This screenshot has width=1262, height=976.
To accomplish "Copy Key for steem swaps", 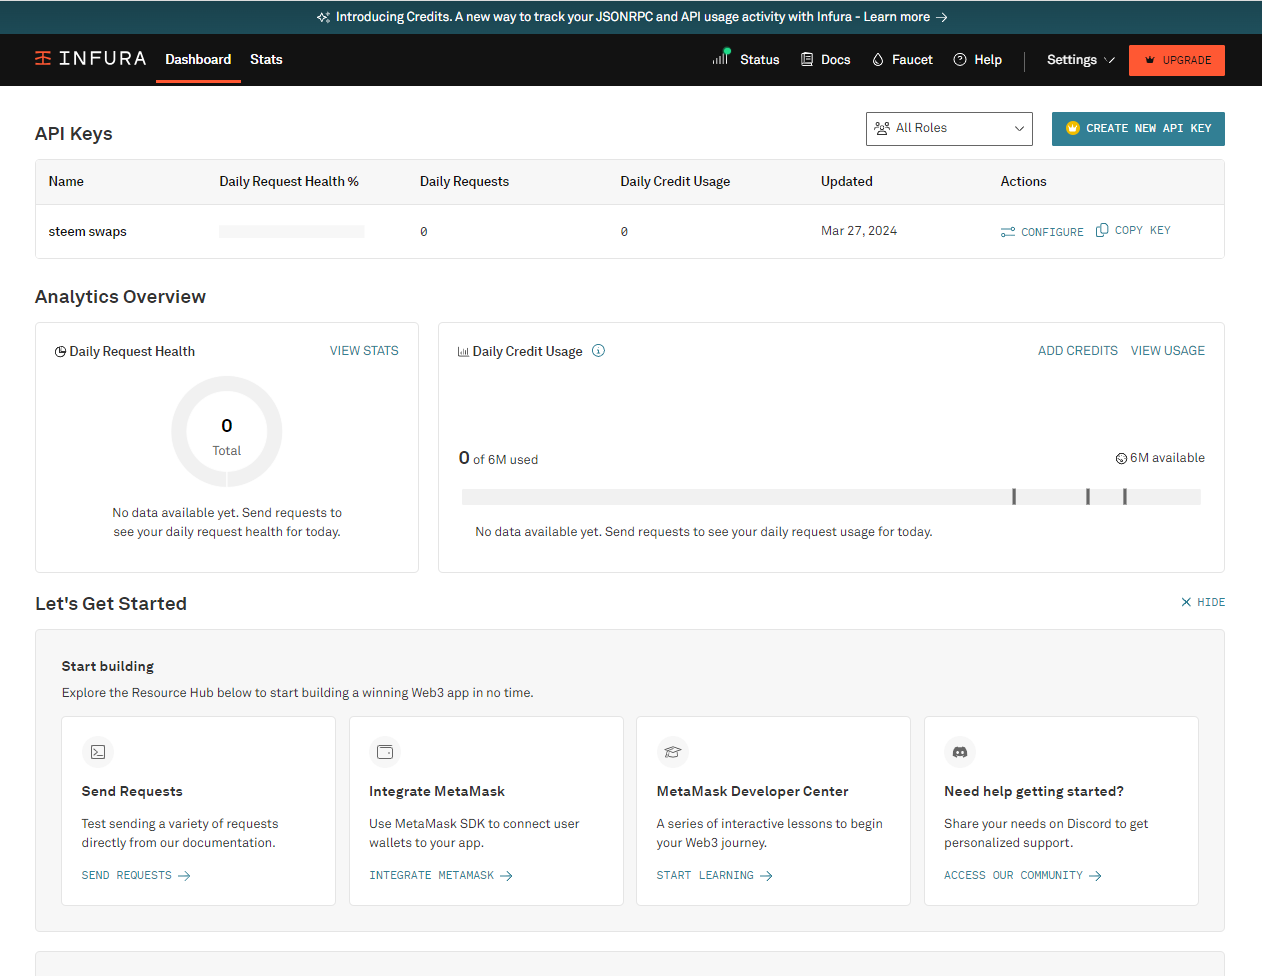I will coord(1133,230).
